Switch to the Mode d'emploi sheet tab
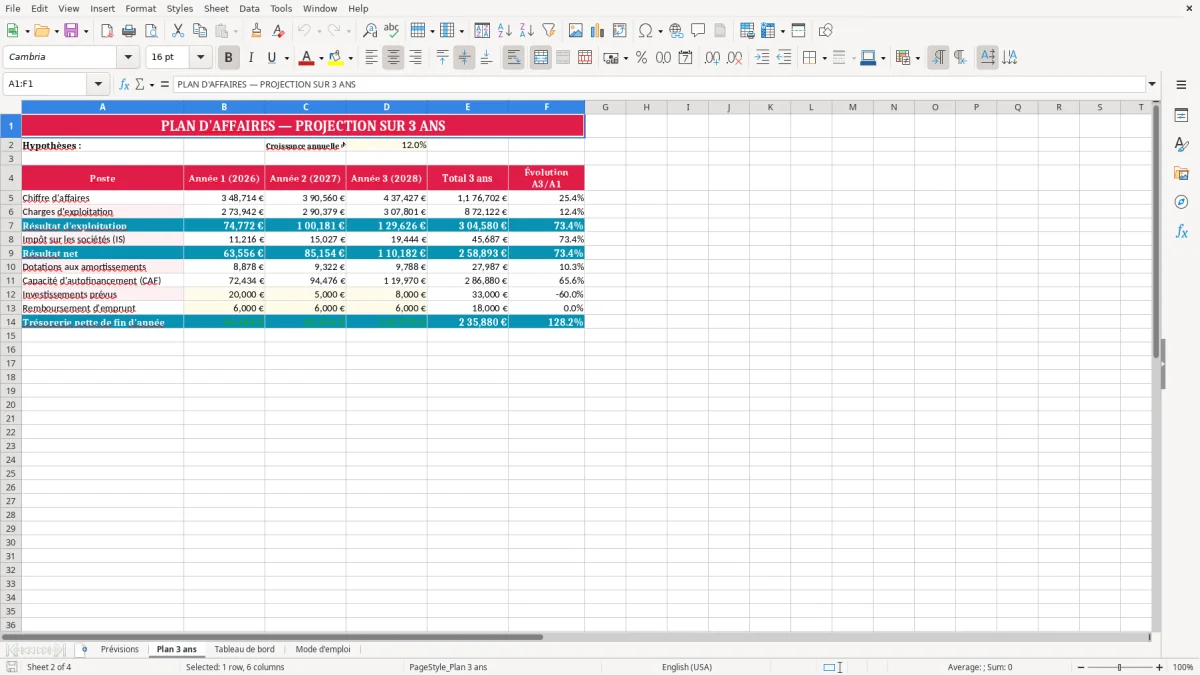 (323, 649)
